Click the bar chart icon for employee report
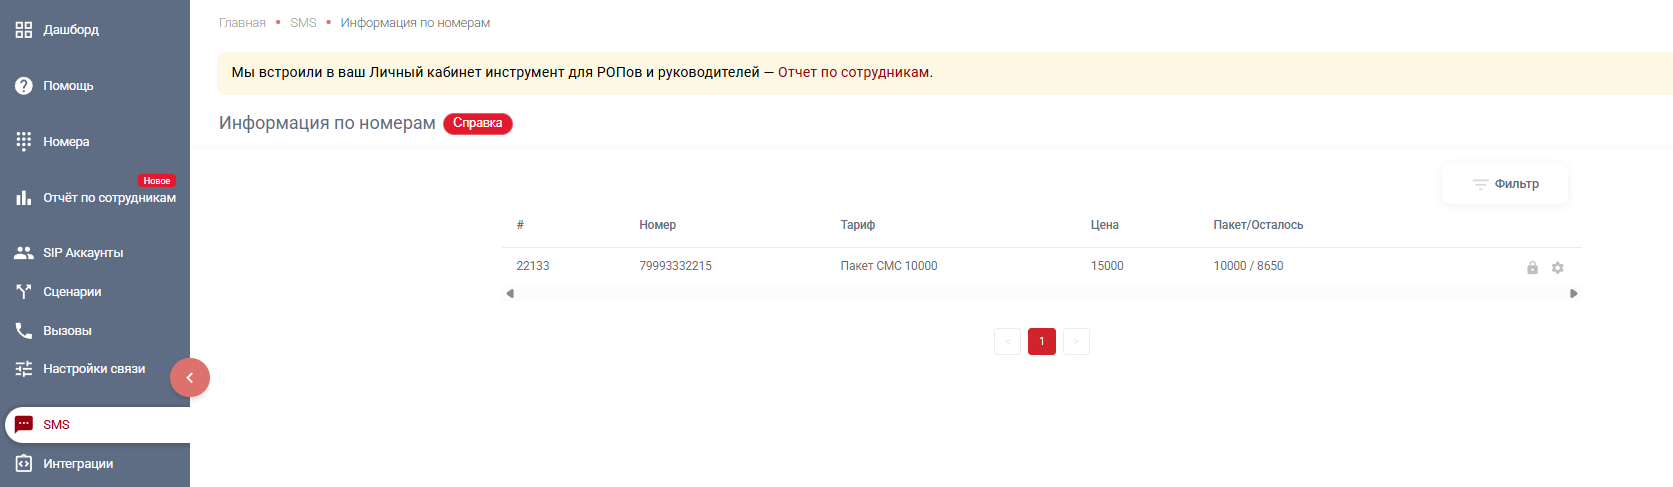1673x487 pixels. click(24, 198)
